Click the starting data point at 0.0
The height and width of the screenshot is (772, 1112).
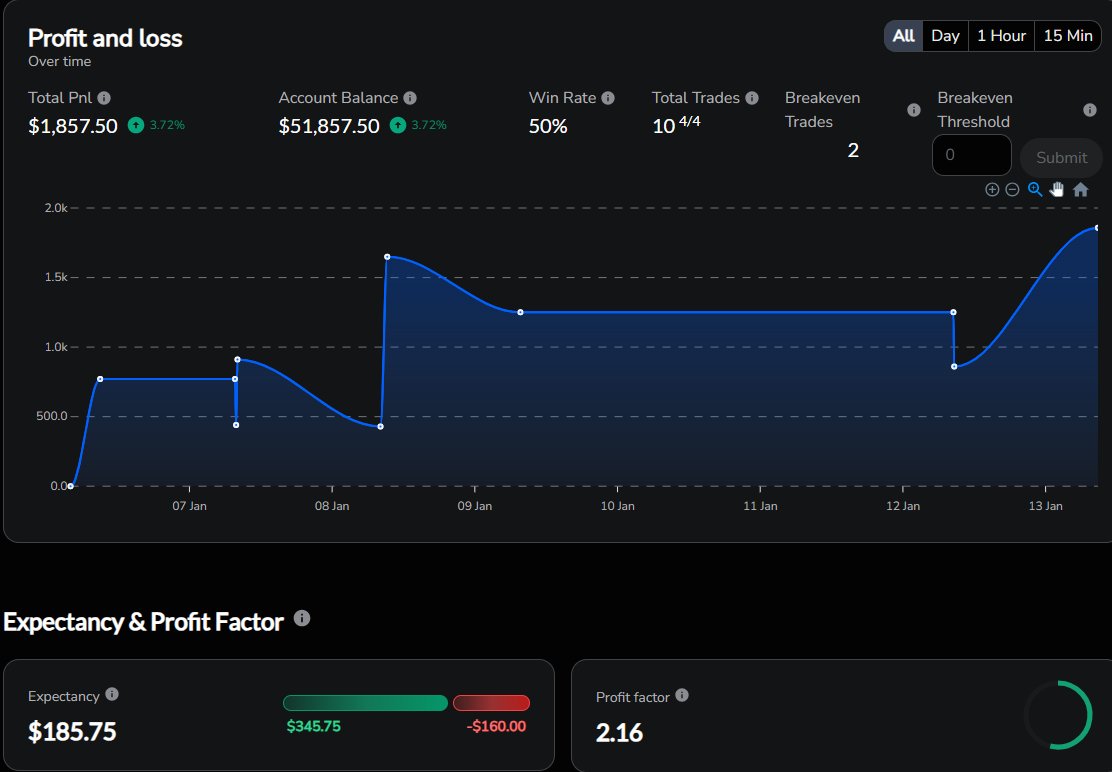click(70, 486)
